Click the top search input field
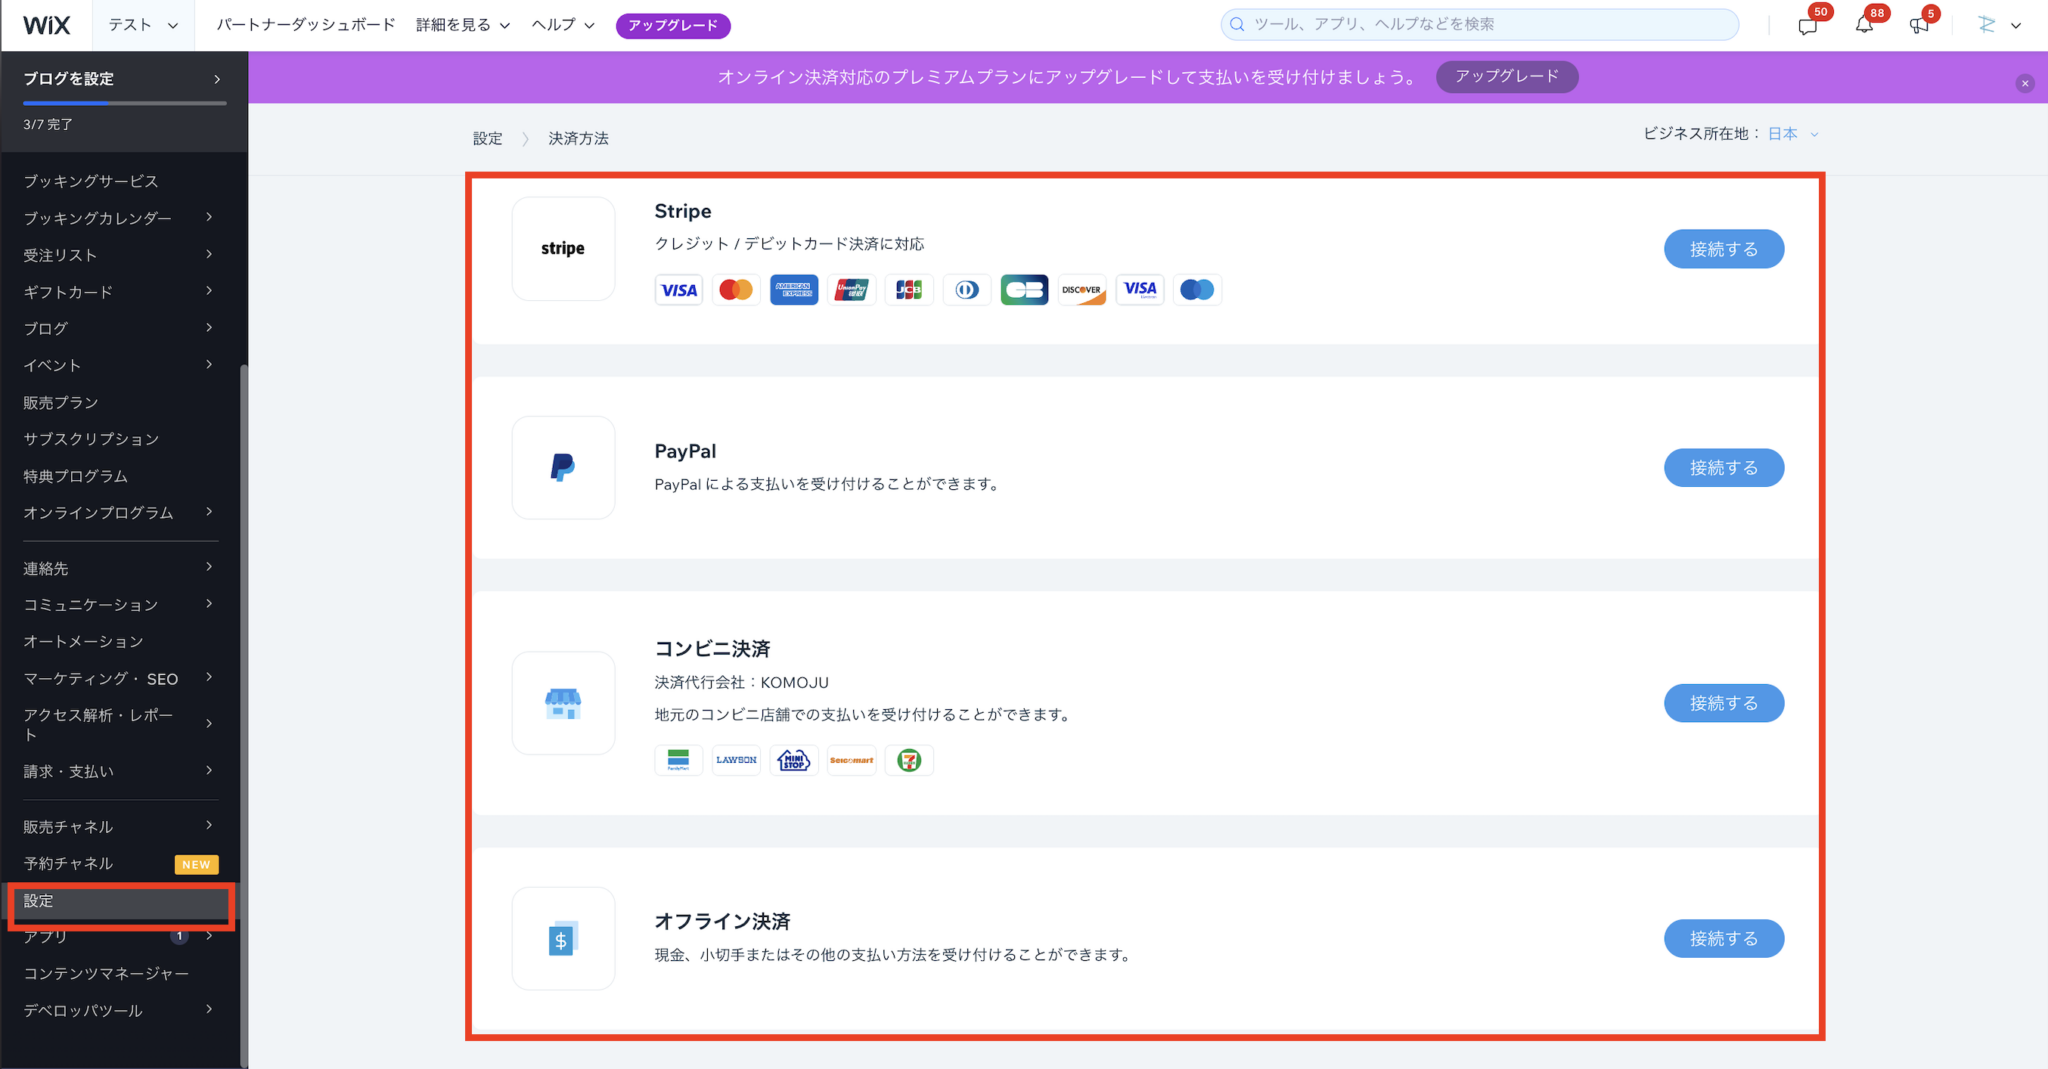The width and height of the screenshot is (2048, 1069). 1480,24
